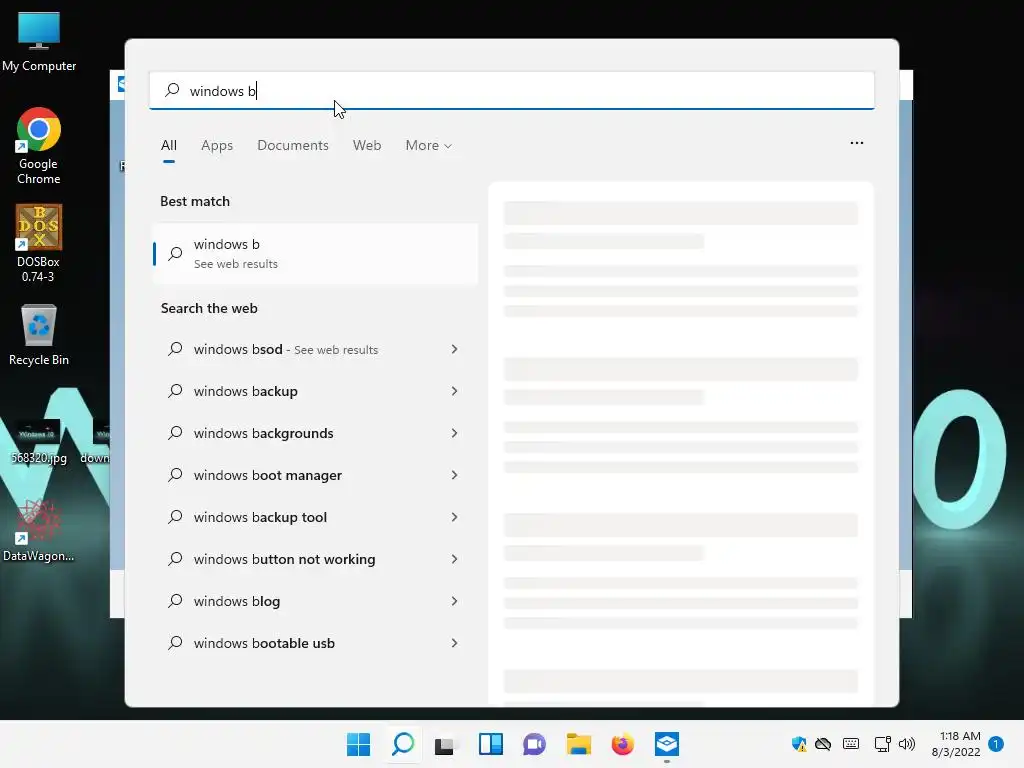1024x768 pixels.
Task: Expand arrow beside 'windows bsod'
Action: pyautogui.click(x=455, y=349)
